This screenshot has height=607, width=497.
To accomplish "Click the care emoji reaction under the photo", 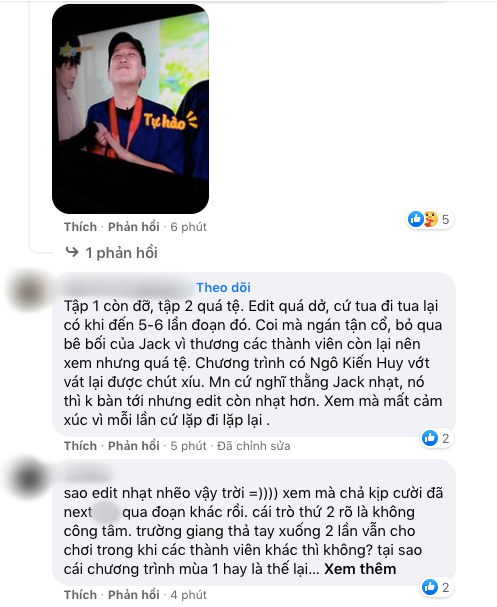I will [x=430, y=219].
